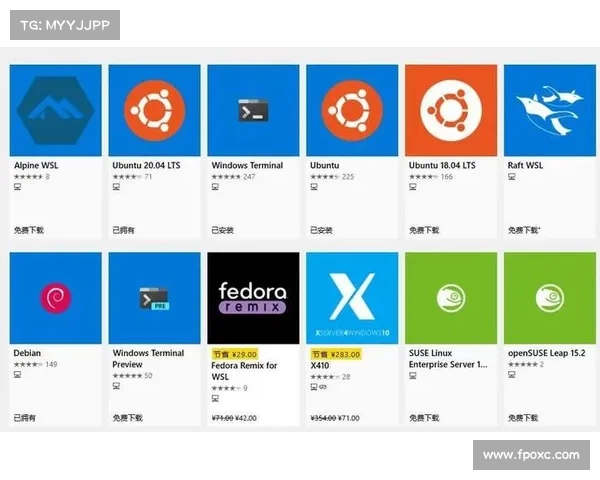Click free download under Raft WSL
Image resolution: width=600 pixels, height=480 pixels.
[x=524, y=230]
